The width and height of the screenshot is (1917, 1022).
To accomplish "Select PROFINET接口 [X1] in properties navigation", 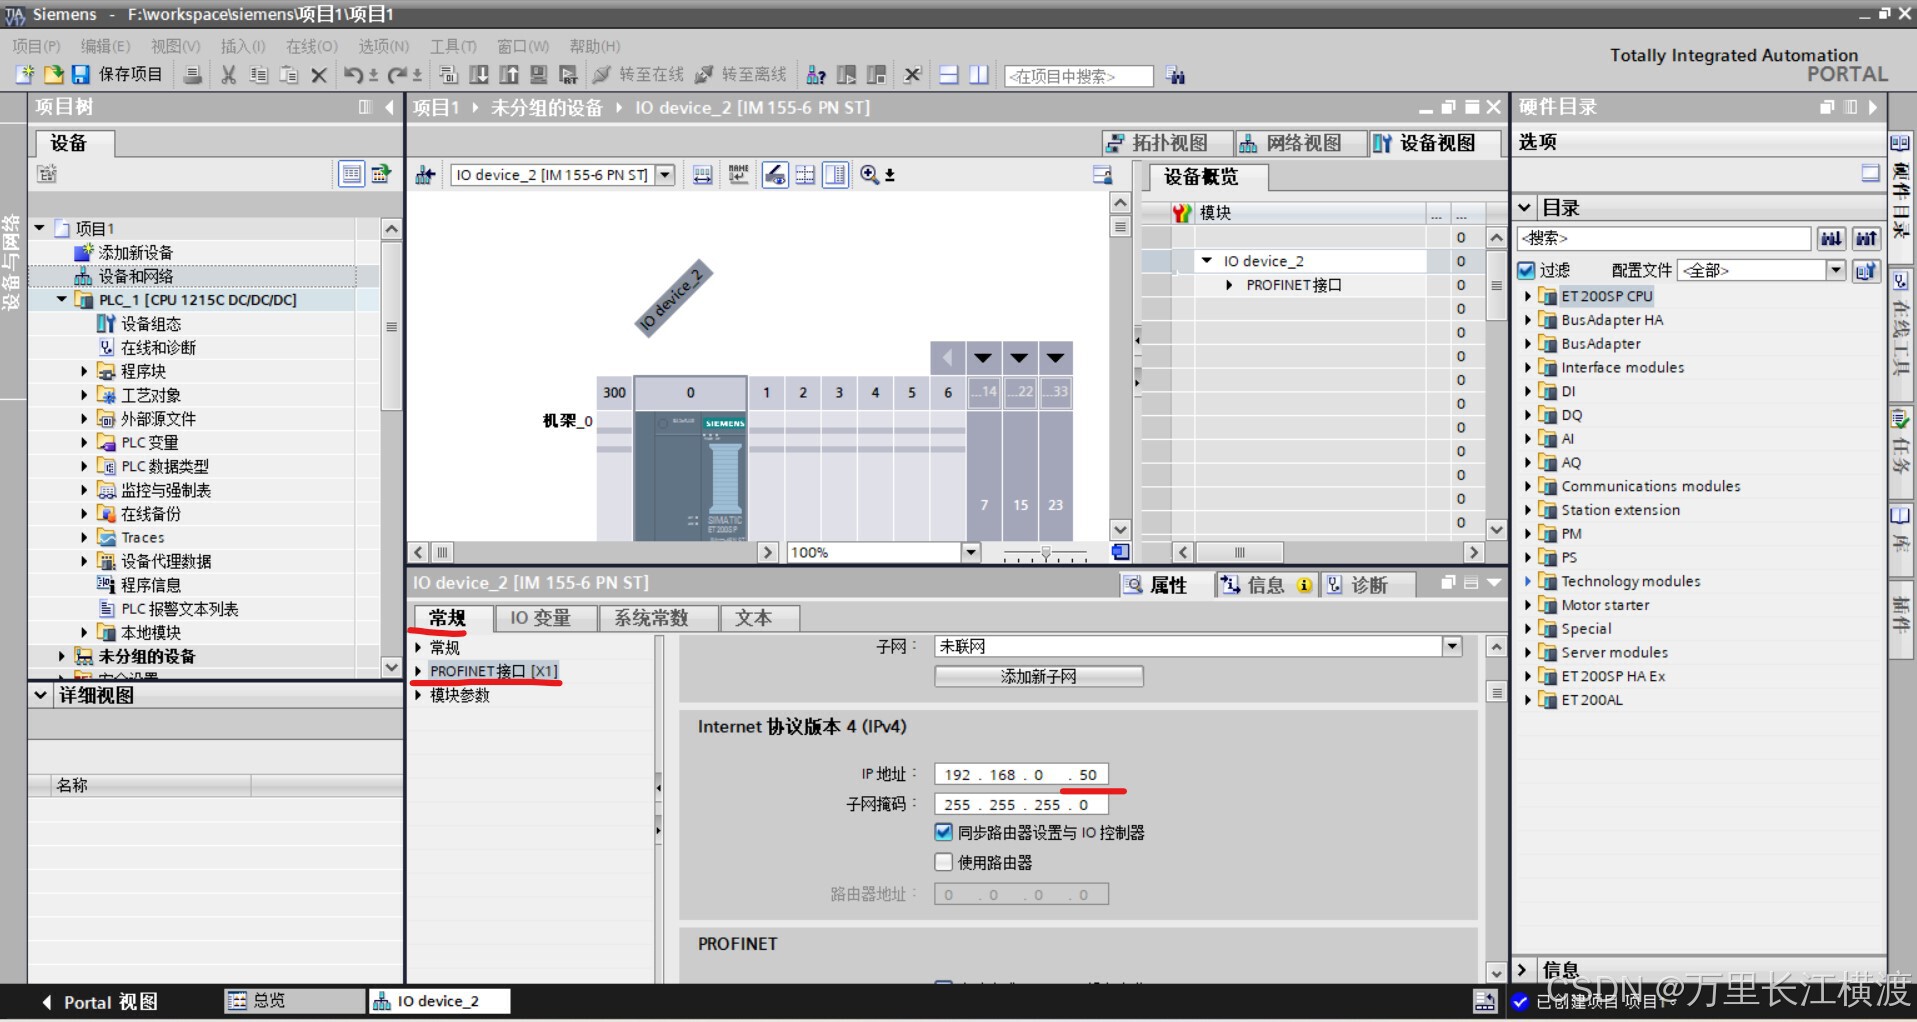I will 494,671.
